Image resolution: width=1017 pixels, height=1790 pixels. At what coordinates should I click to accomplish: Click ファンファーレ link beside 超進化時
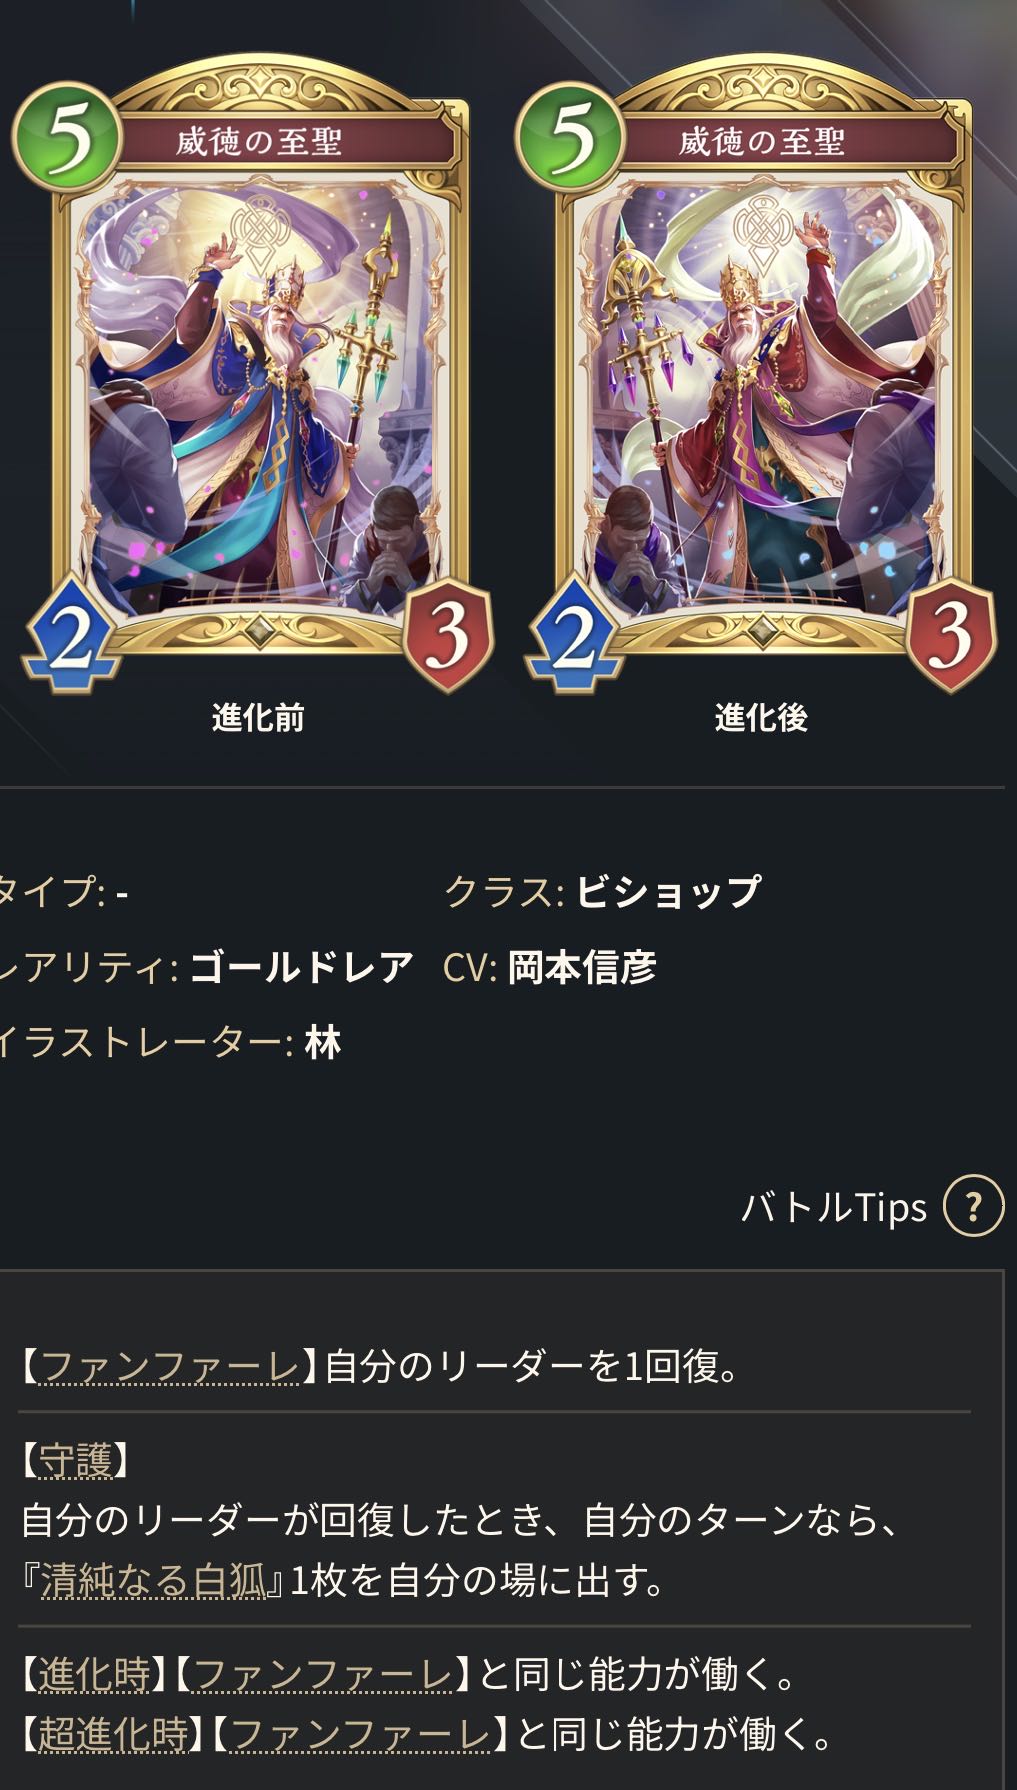click(361, 1735)
